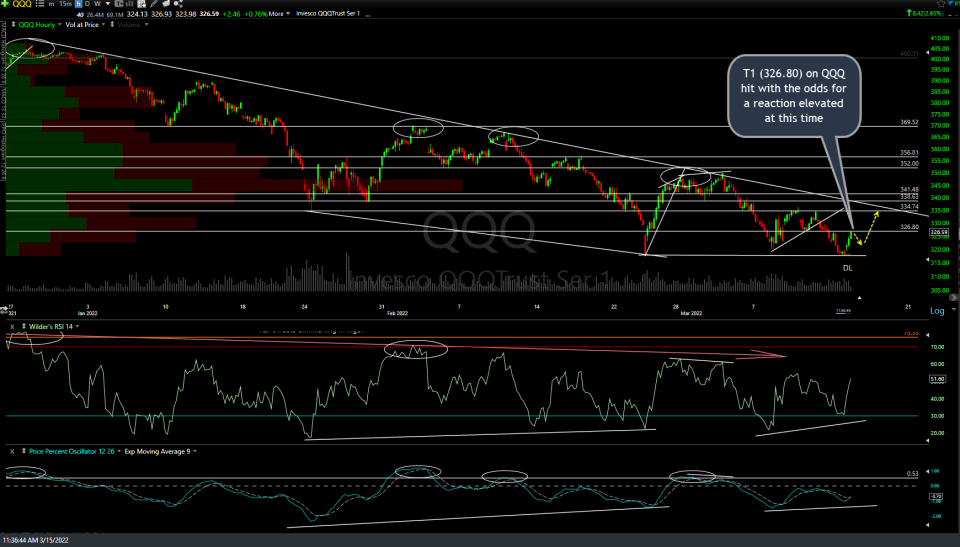Viewport: 960px width, 547px height.
Task: Close the Wilder's RSI pane
Action: [12, 326]
